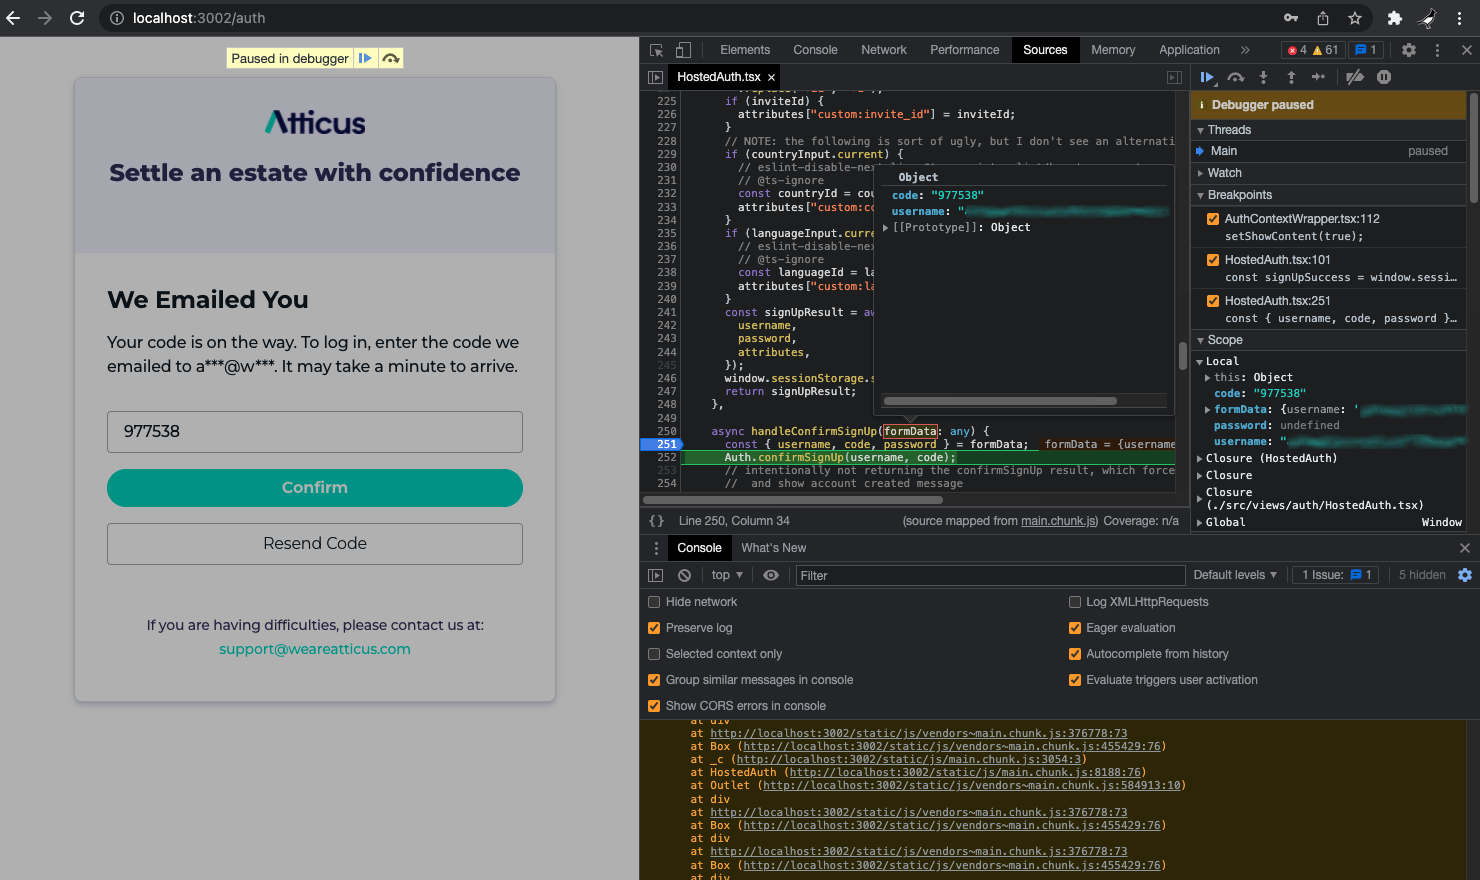
Task: Click the Resend Code button
Action: tap(315, 544)
